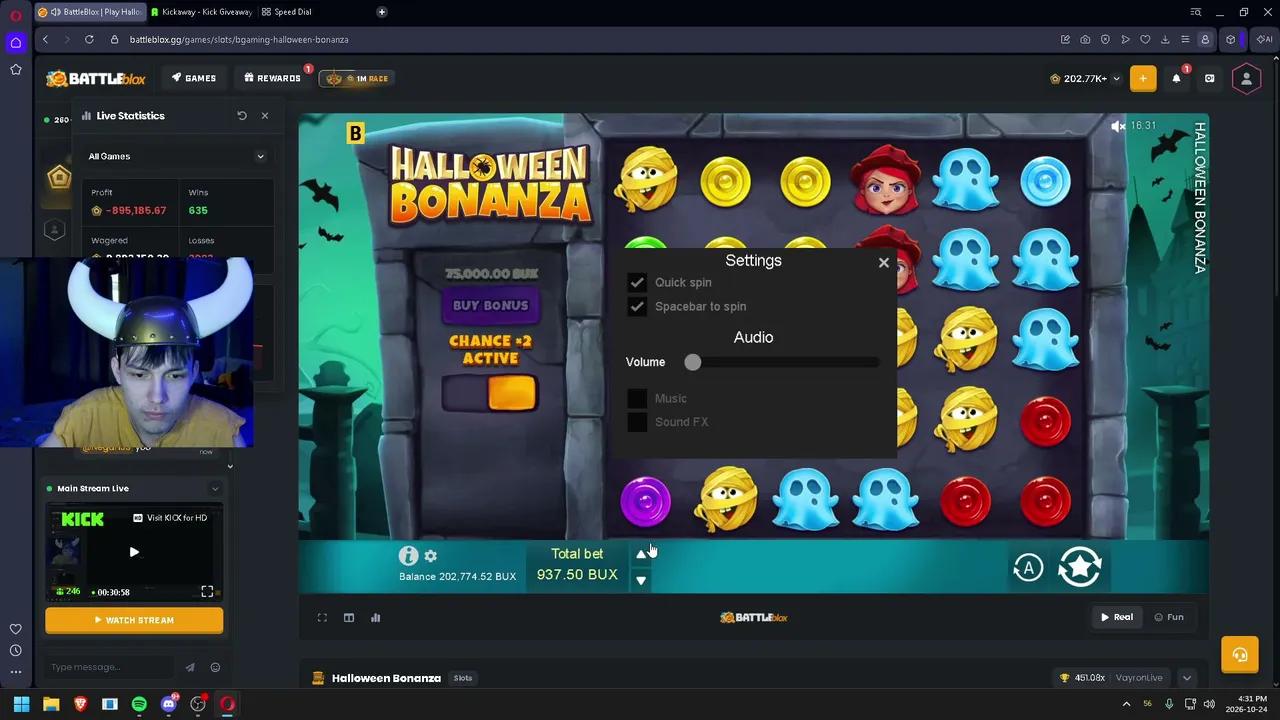Show hidden system tray icons
The height and width of the screenshot is (720, 1280).
click(1126, 704)
